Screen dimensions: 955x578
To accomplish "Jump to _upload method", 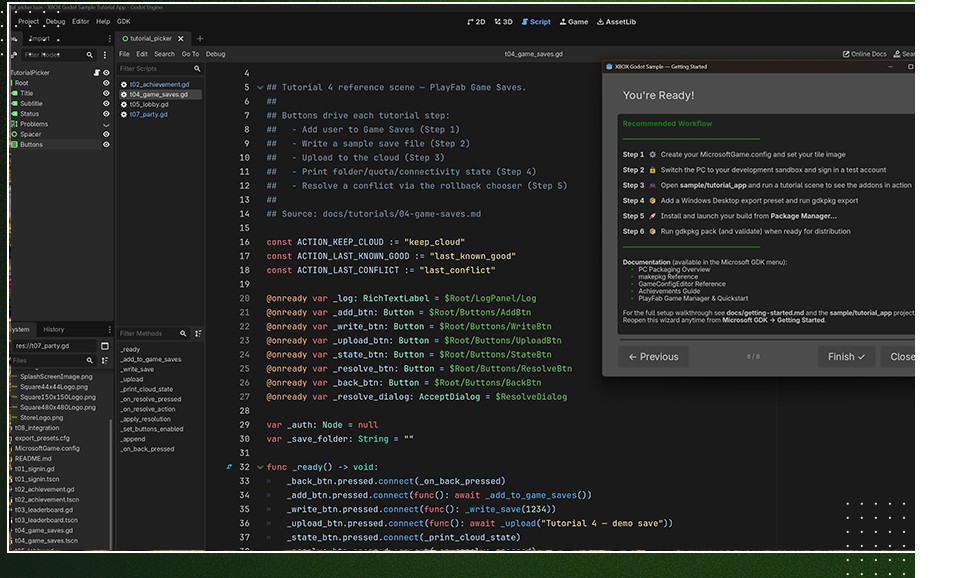I will point(132,379).
